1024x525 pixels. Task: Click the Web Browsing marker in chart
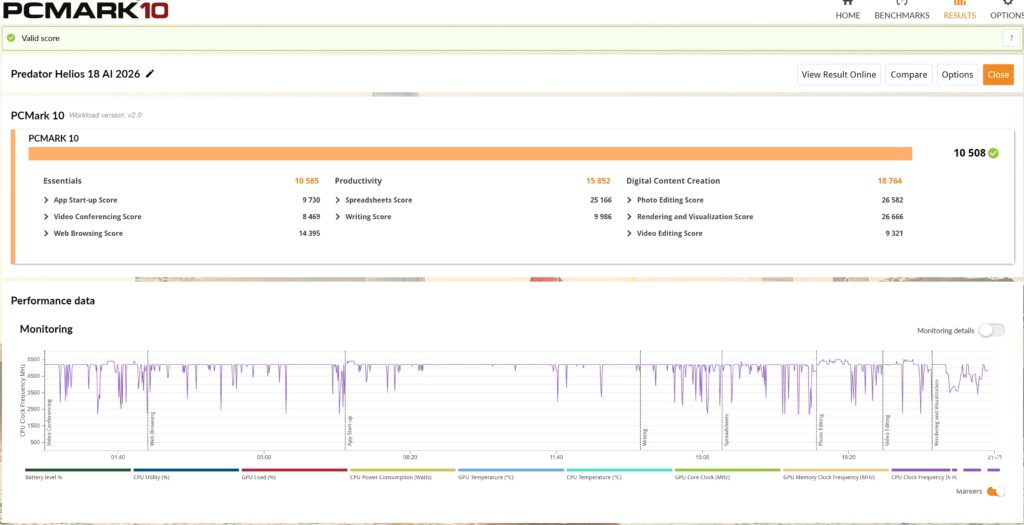[153, 429]
